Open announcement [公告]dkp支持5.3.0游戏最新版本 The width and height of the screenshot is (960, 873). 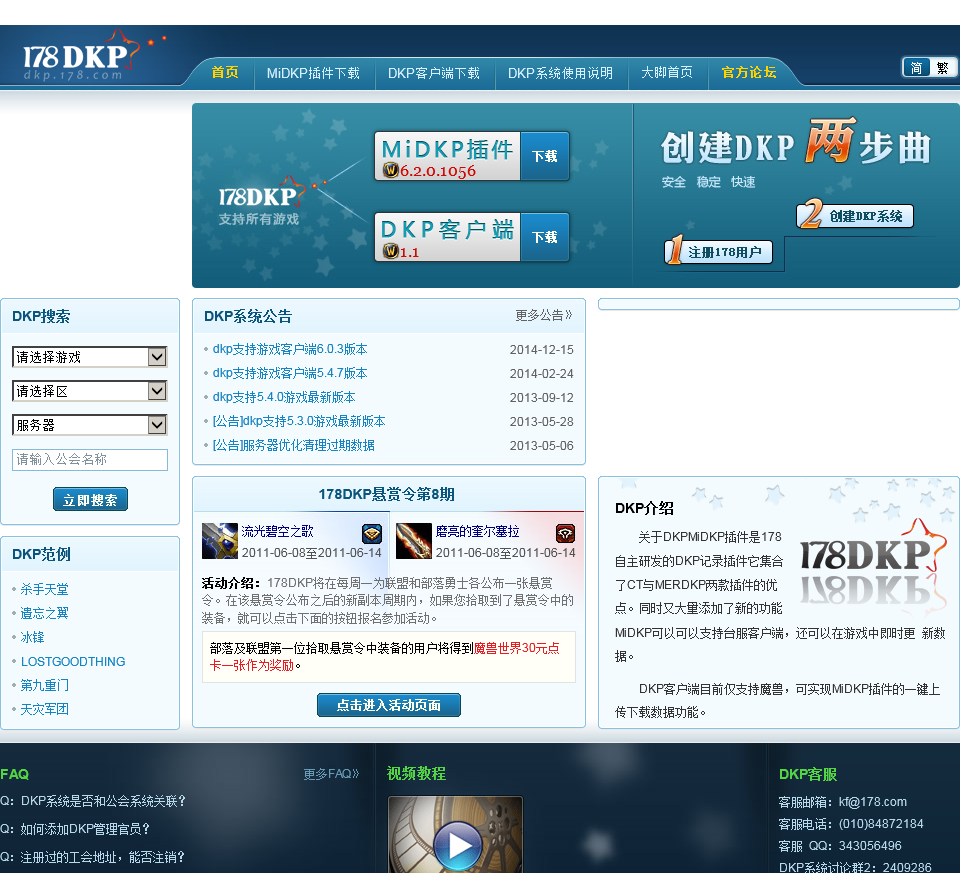(x=299, y=421)
